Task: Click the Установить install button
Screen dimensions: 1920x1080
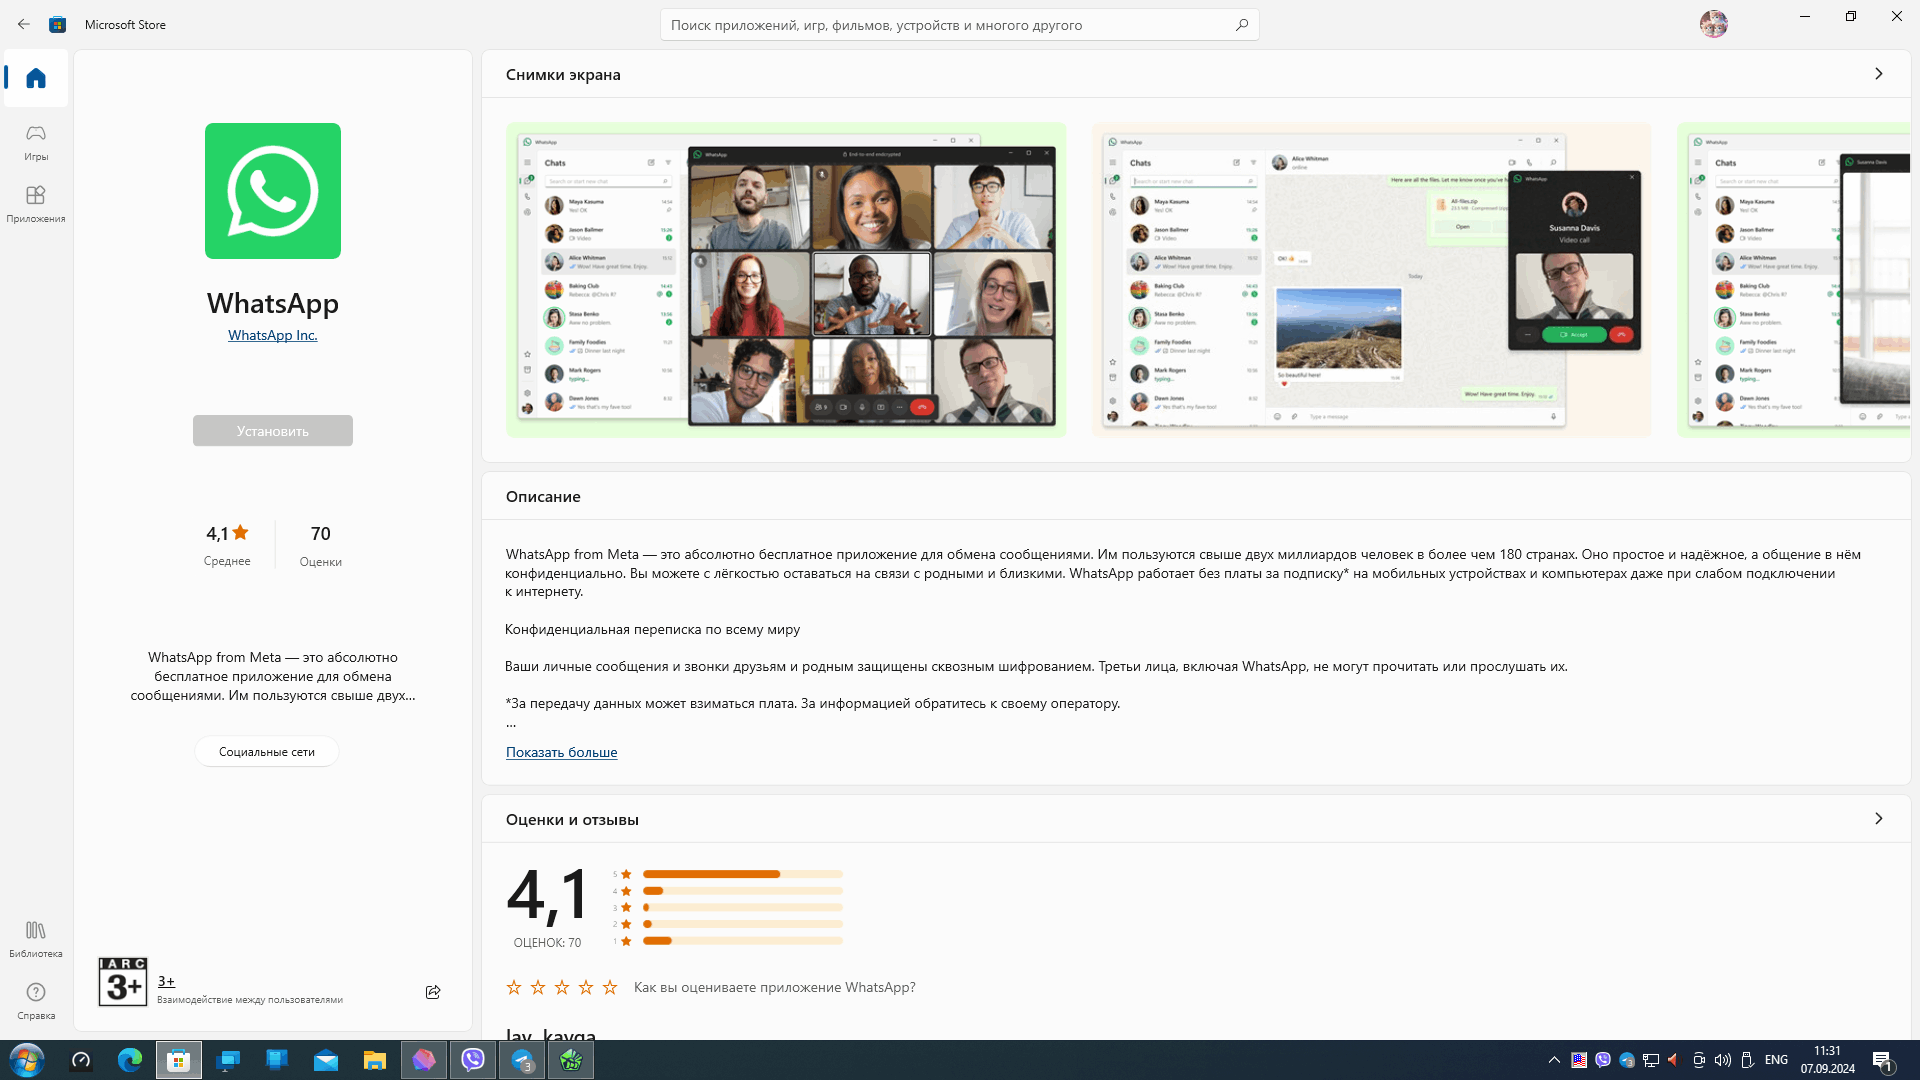Action: tap(273, 431)
